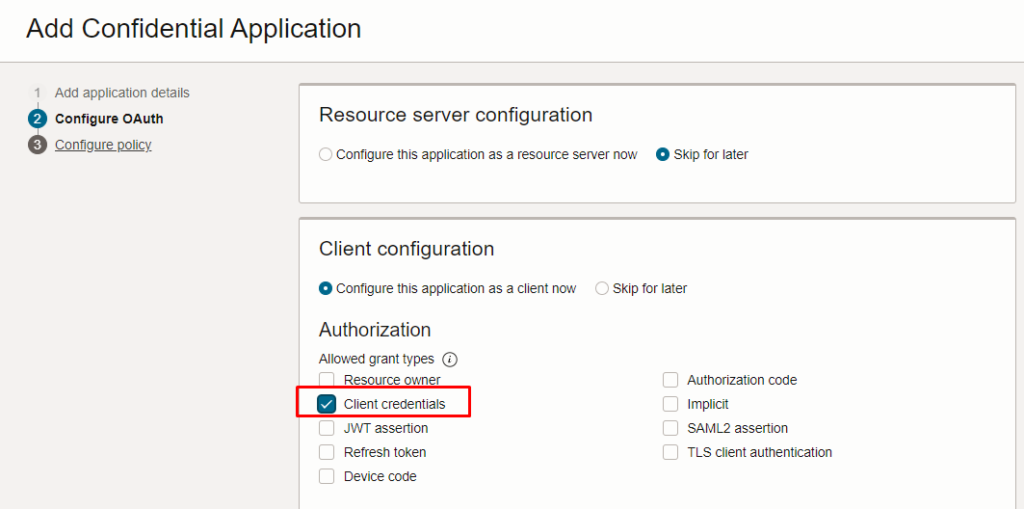Check the SAML2 assertion option
This screenshot has width=1024, height=509.
coord(671,428)
